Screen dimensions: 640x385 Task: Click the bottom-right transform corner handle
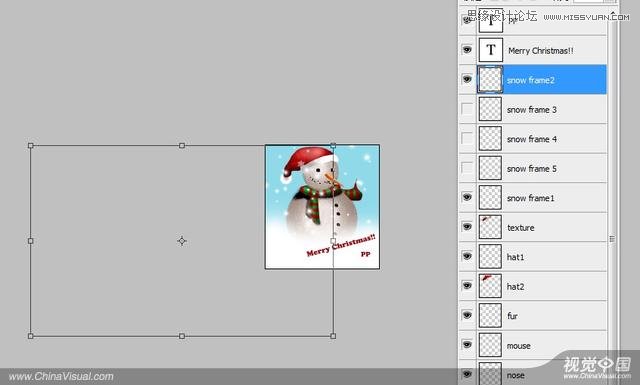pos(333,336)
